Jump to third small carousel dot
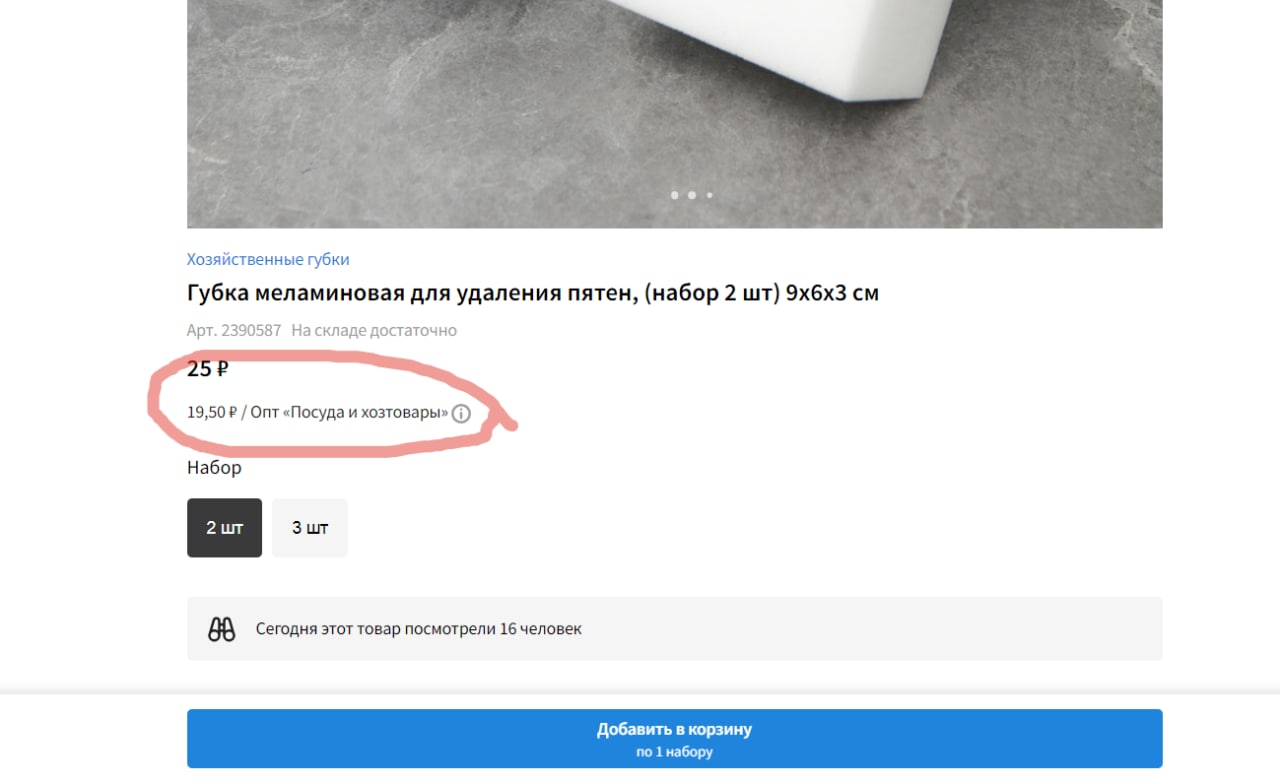The image size is (1280, 781). [710, 195]
